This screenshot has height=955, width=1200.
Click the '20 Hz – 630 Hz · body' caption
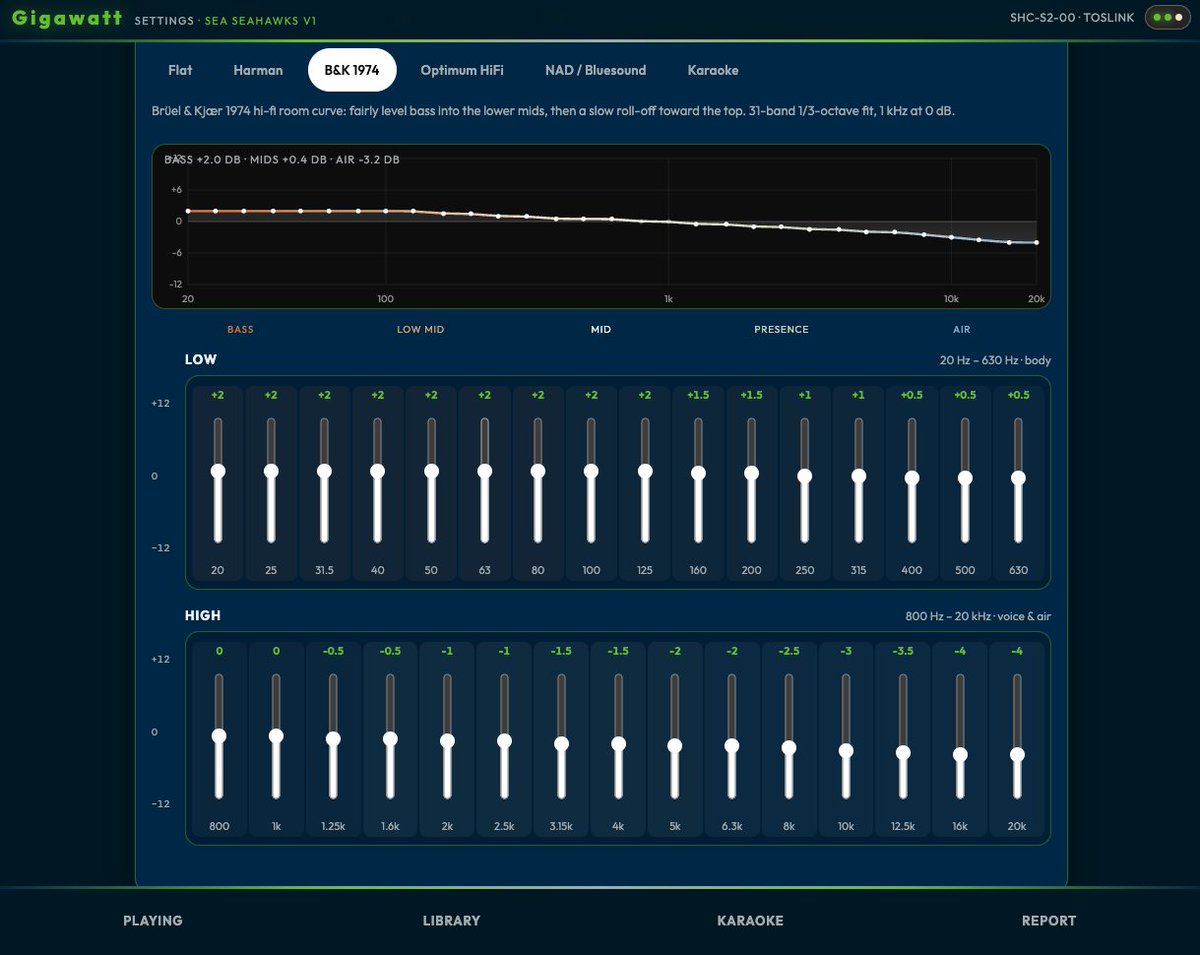coord(995,360)
